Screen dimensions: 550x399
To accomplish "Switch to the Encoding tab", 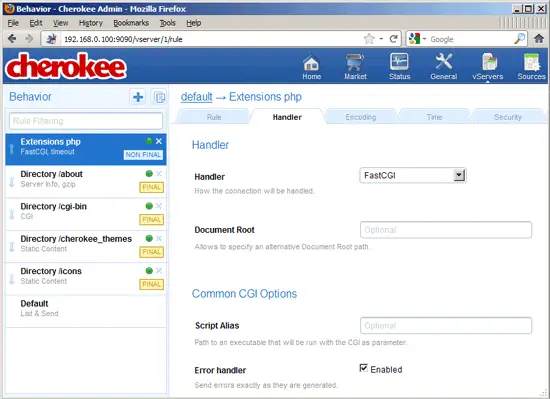I will pos(361,117).
